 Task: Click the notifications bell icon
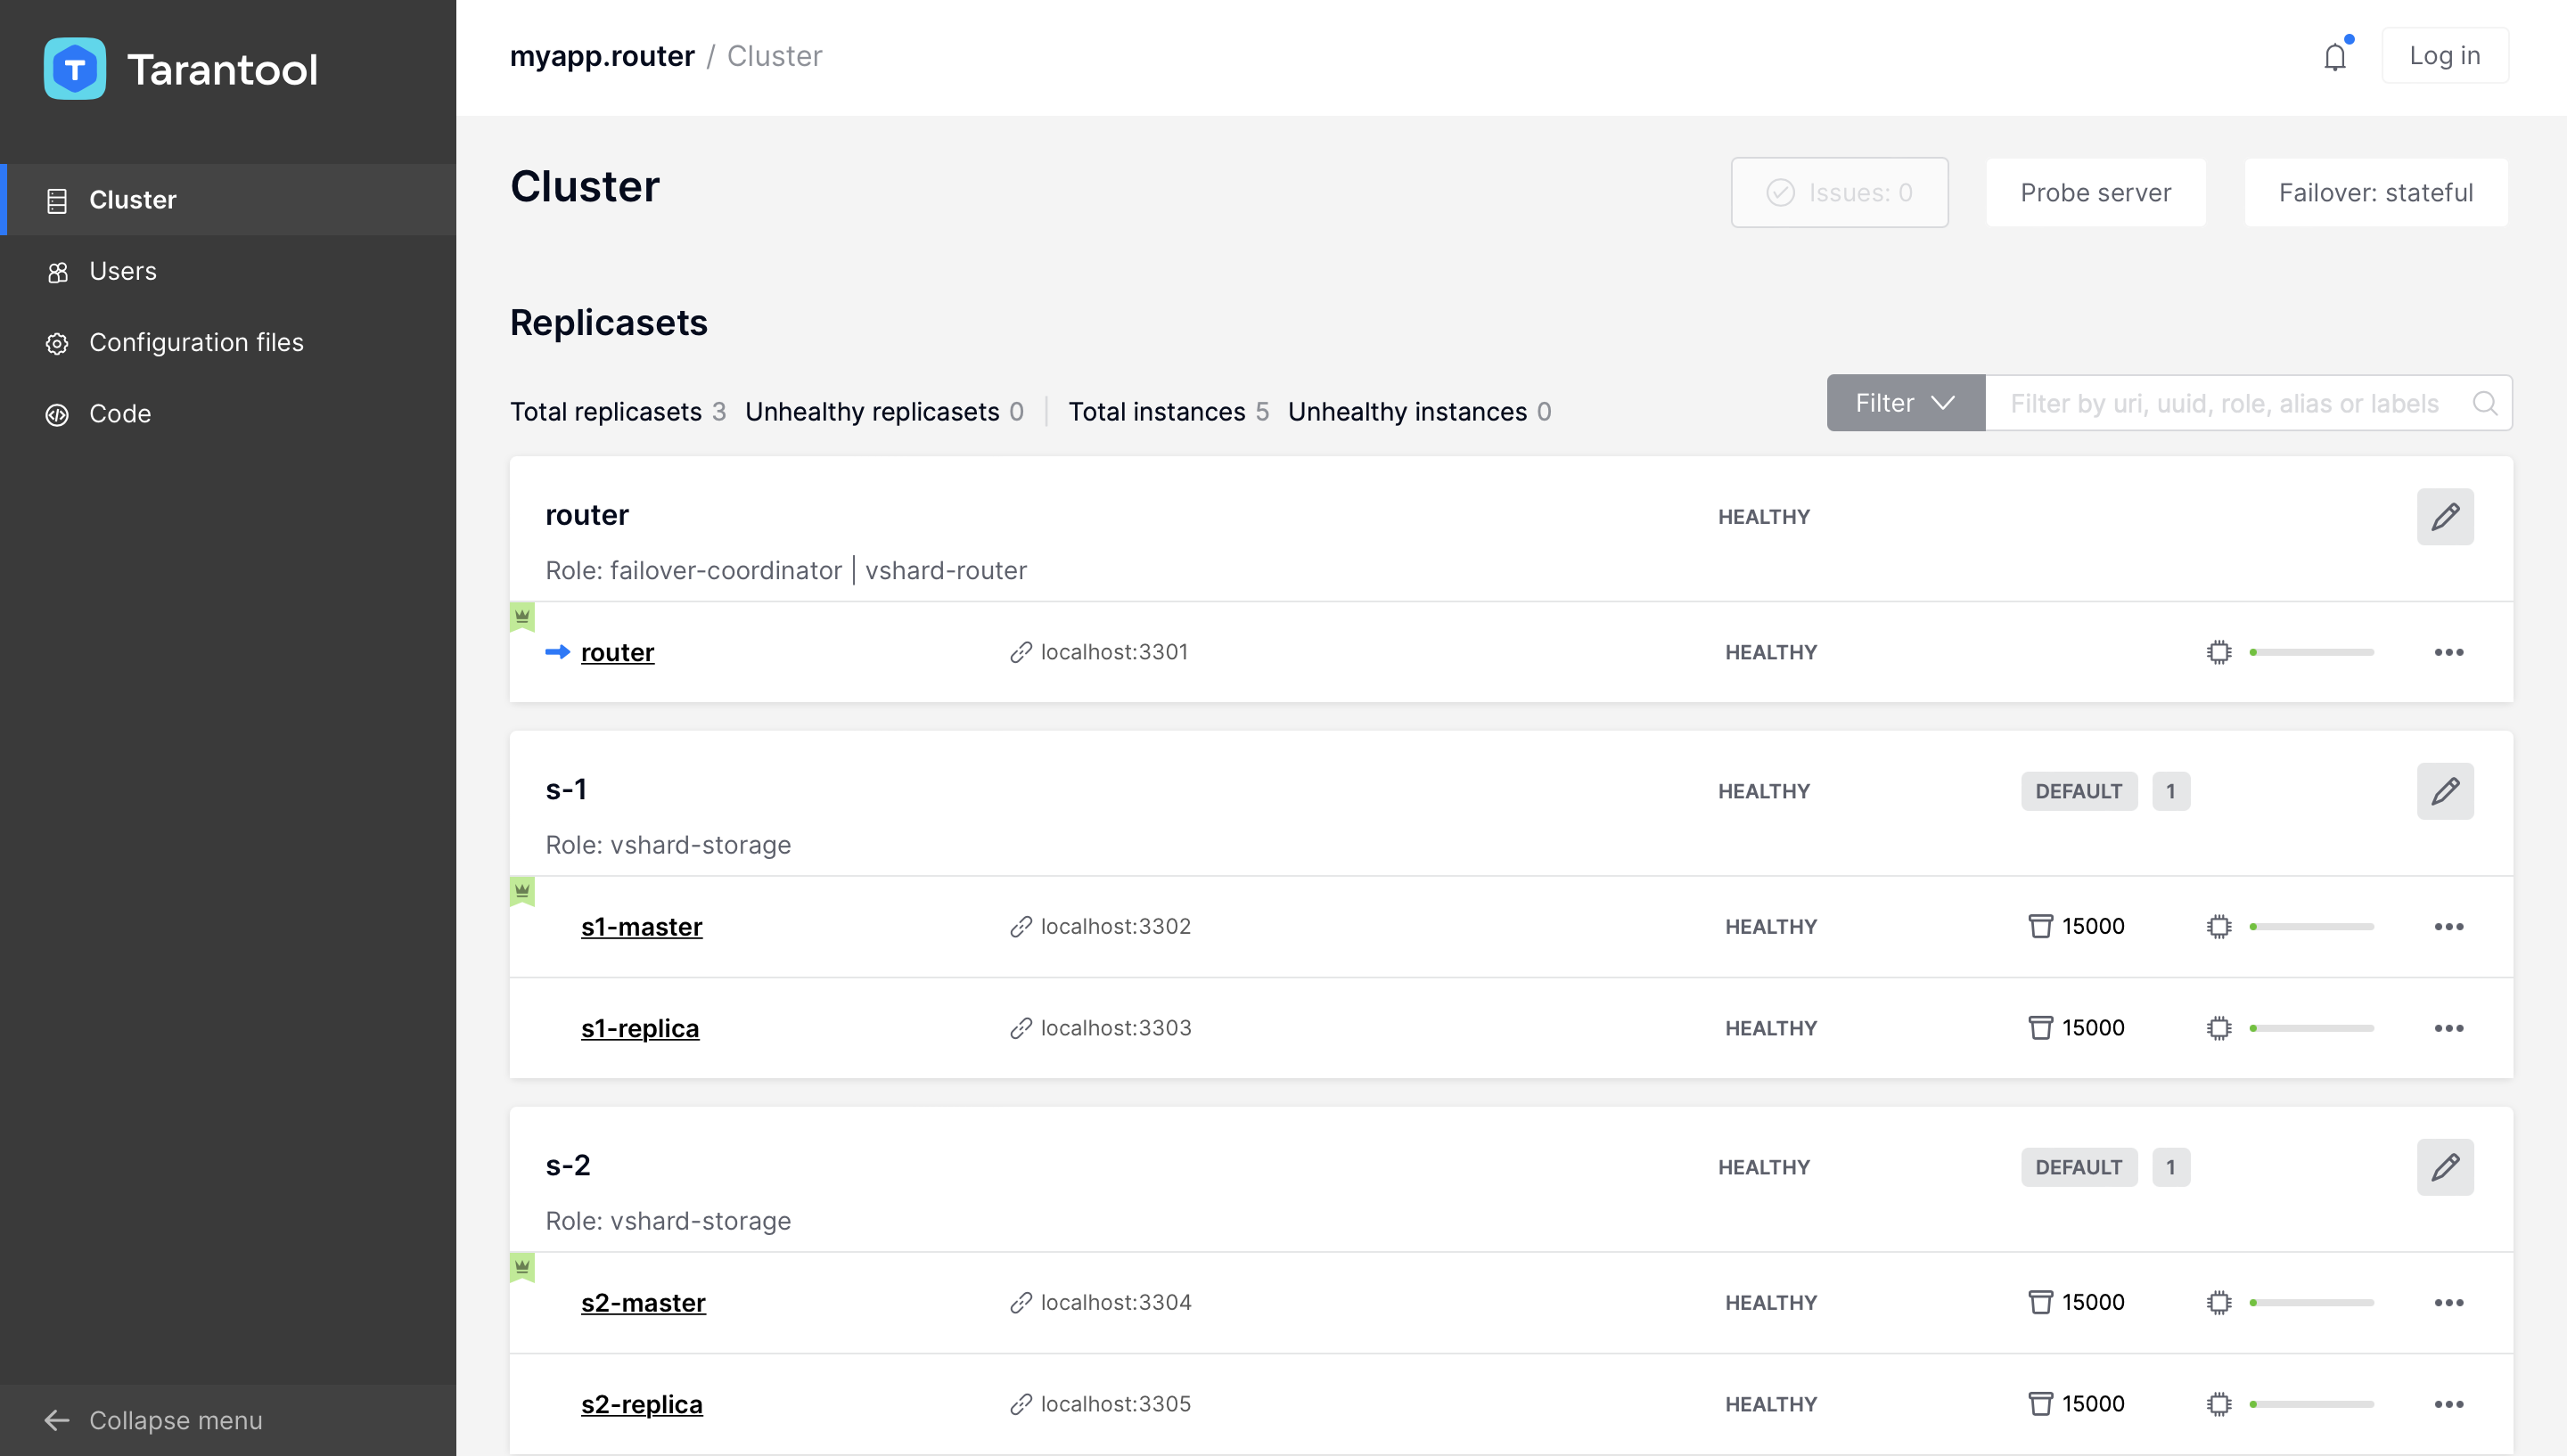2334,57
